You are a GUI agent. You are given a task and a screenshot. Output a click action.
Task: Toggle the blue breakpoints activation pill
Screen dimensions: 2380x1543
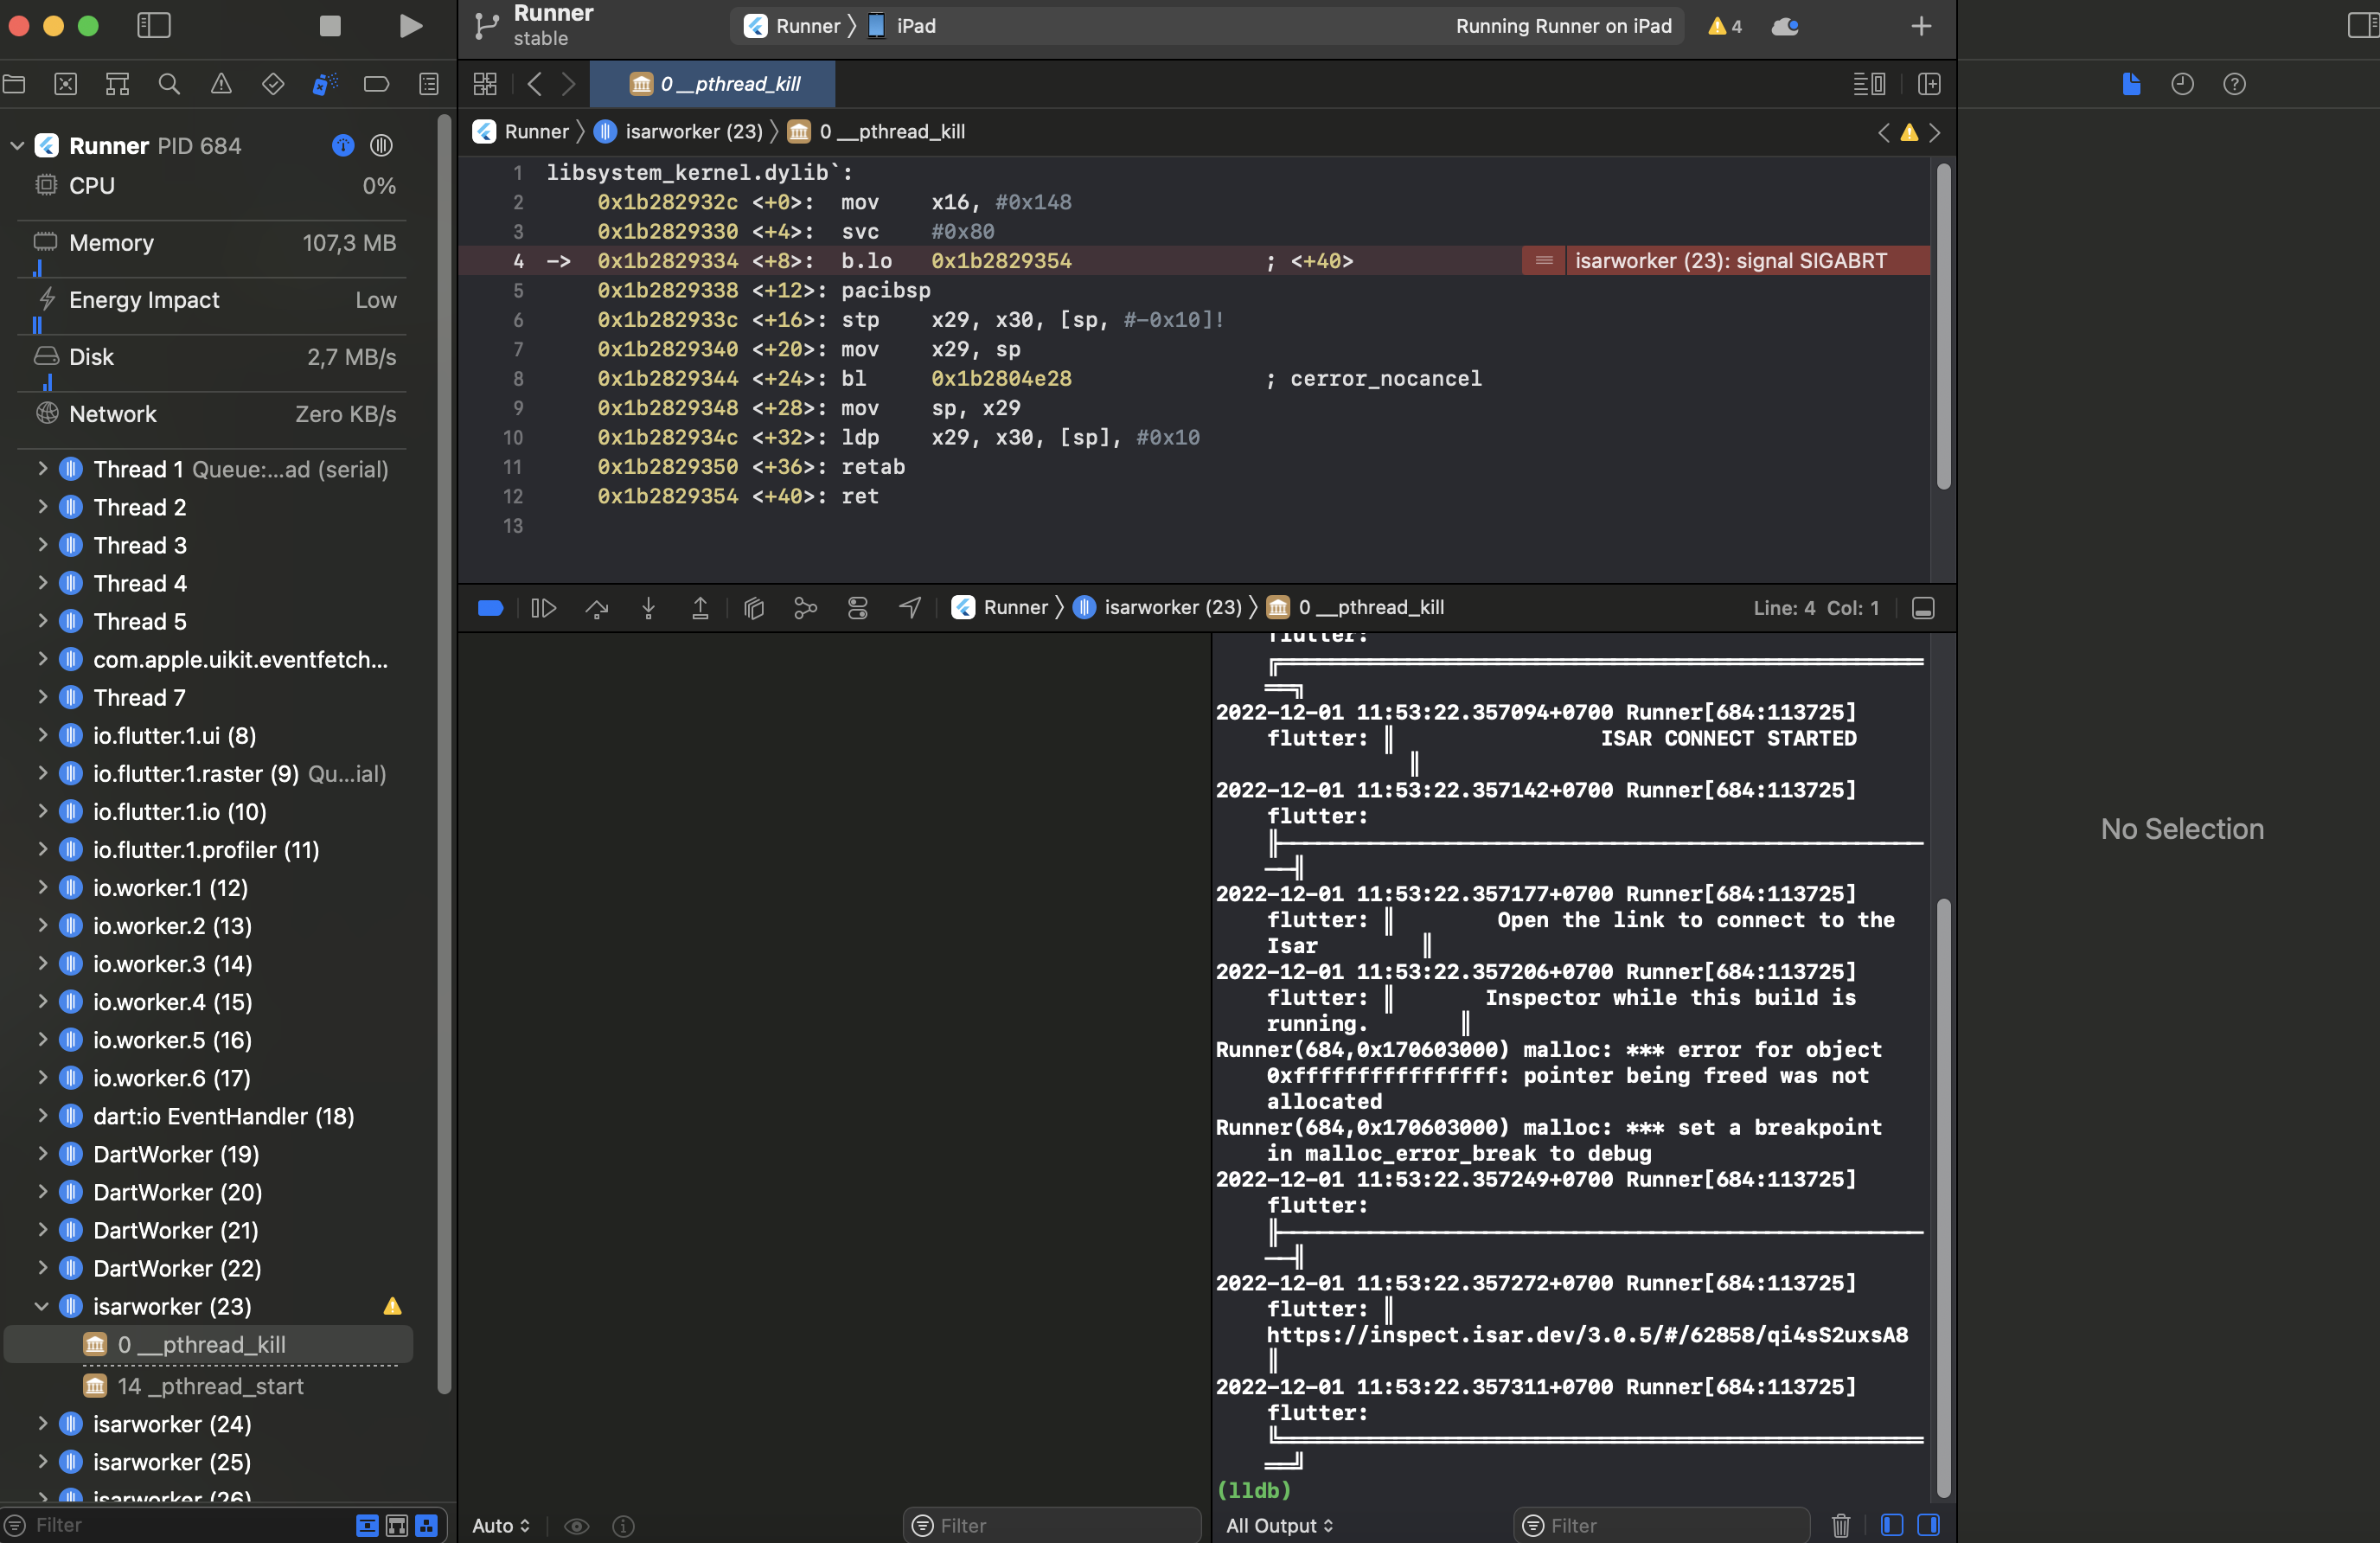(x=490, y=608)
